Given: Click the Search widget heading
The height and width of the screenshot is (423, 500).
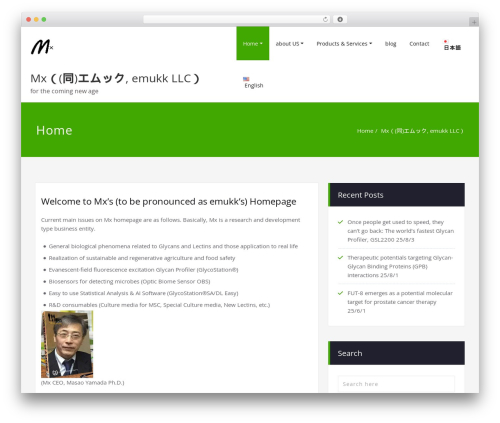Looking at the screenshot, I should point(350,353).
